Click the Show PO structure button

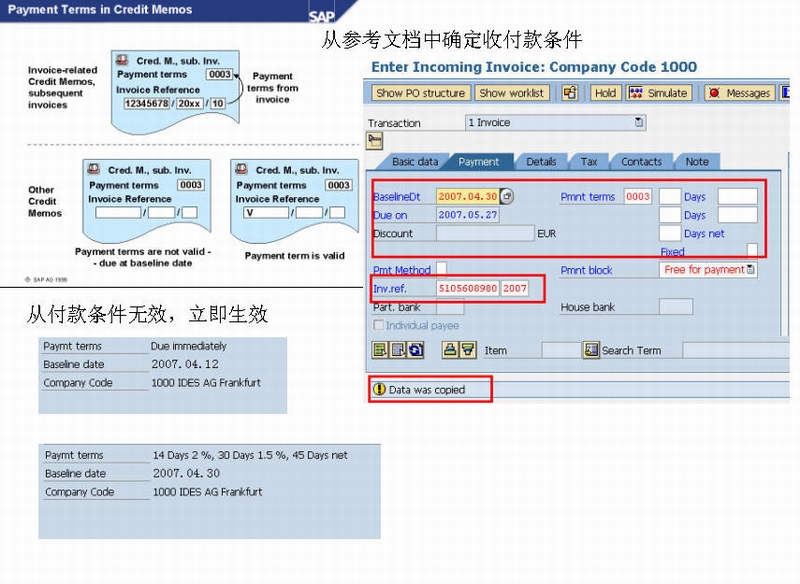tap(422, 93)
